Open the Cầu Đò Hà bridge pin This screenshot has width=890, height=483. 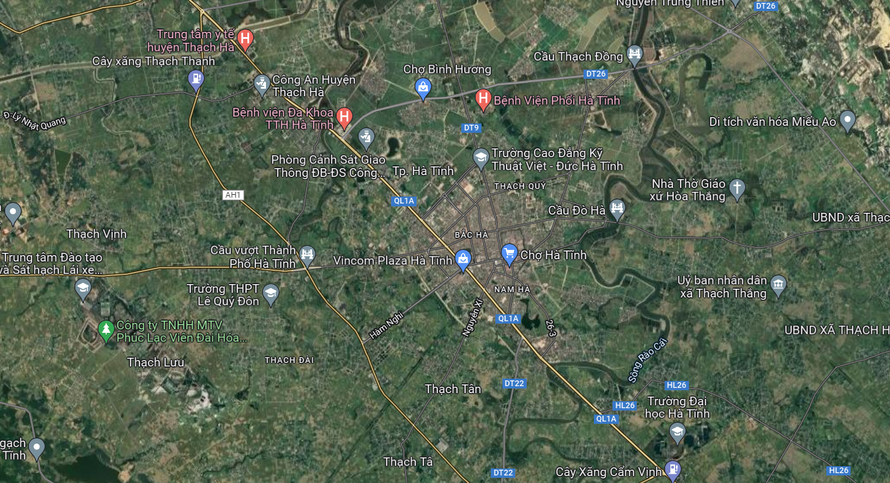[x=617, y=209]
